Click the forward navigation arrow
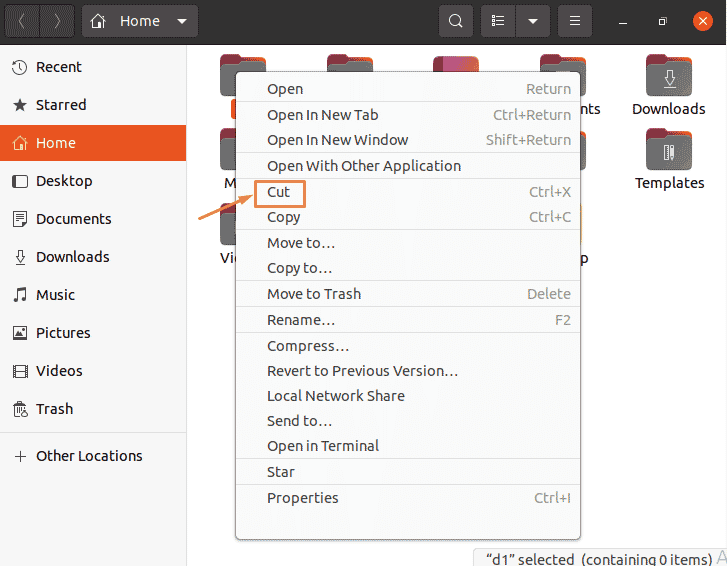 tap(57, 21)
